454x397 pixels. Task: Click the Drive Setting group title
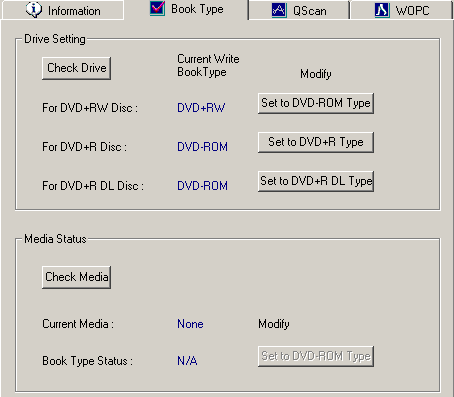point(55,39)
